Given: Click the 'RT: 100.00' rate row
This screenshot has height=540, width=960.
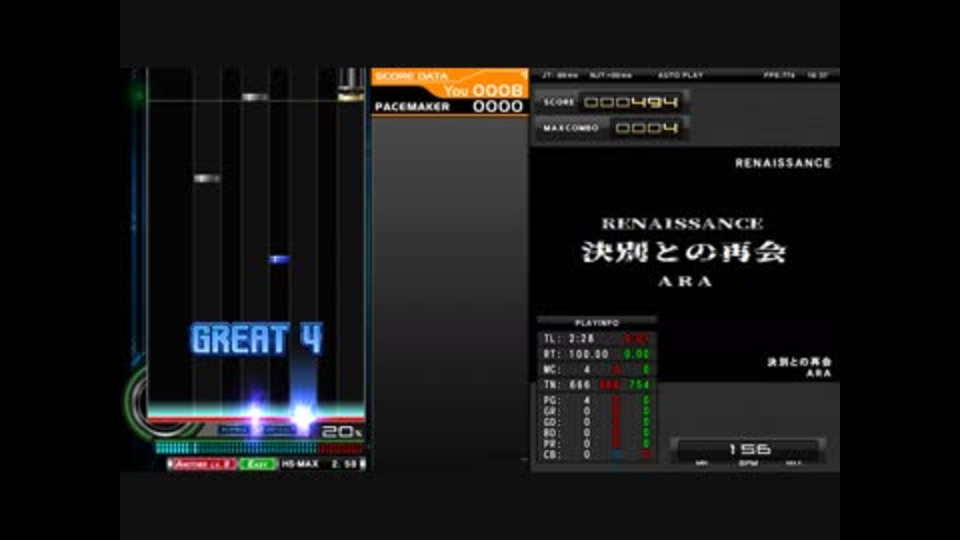Looking at the screenshot, I should (x=597, y=354).
